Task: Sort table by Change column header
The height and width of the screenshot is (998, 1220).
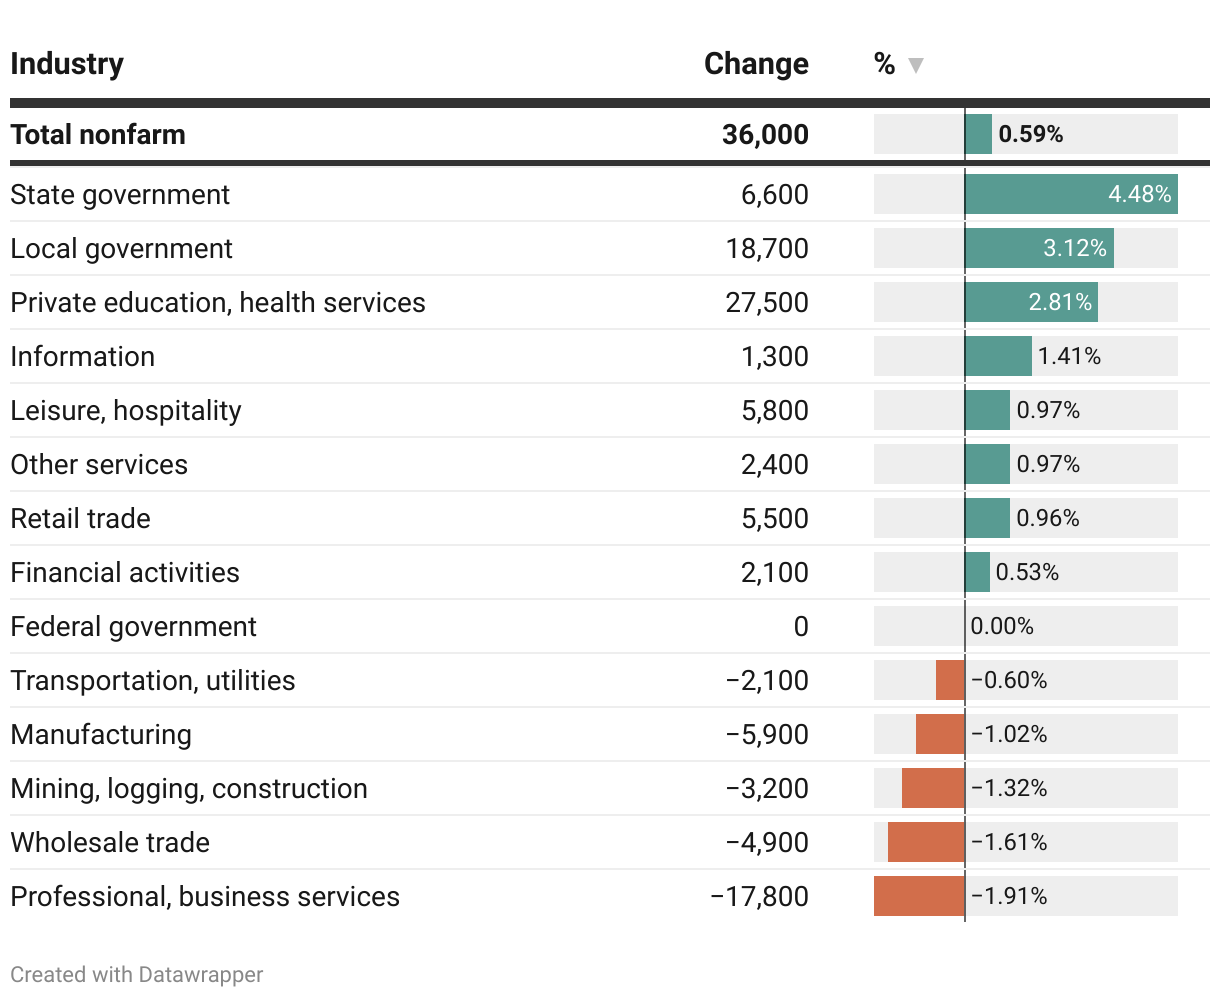Action: 756,64
